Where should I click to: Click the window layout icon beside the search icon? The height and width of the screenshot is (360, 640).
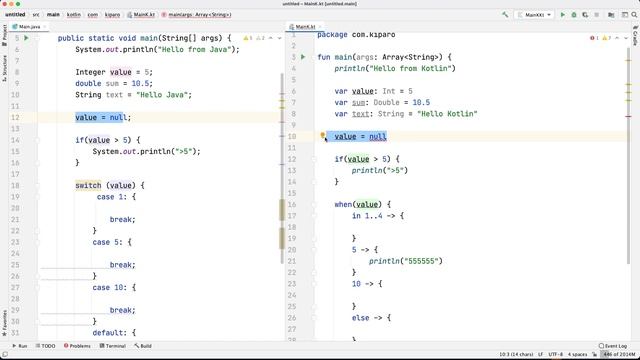[624, 15]
